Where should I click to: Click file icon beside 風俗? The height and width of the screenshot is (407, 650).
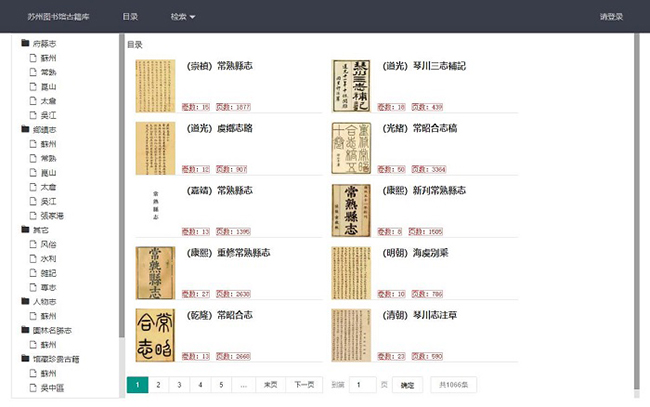tap(33, 244)
